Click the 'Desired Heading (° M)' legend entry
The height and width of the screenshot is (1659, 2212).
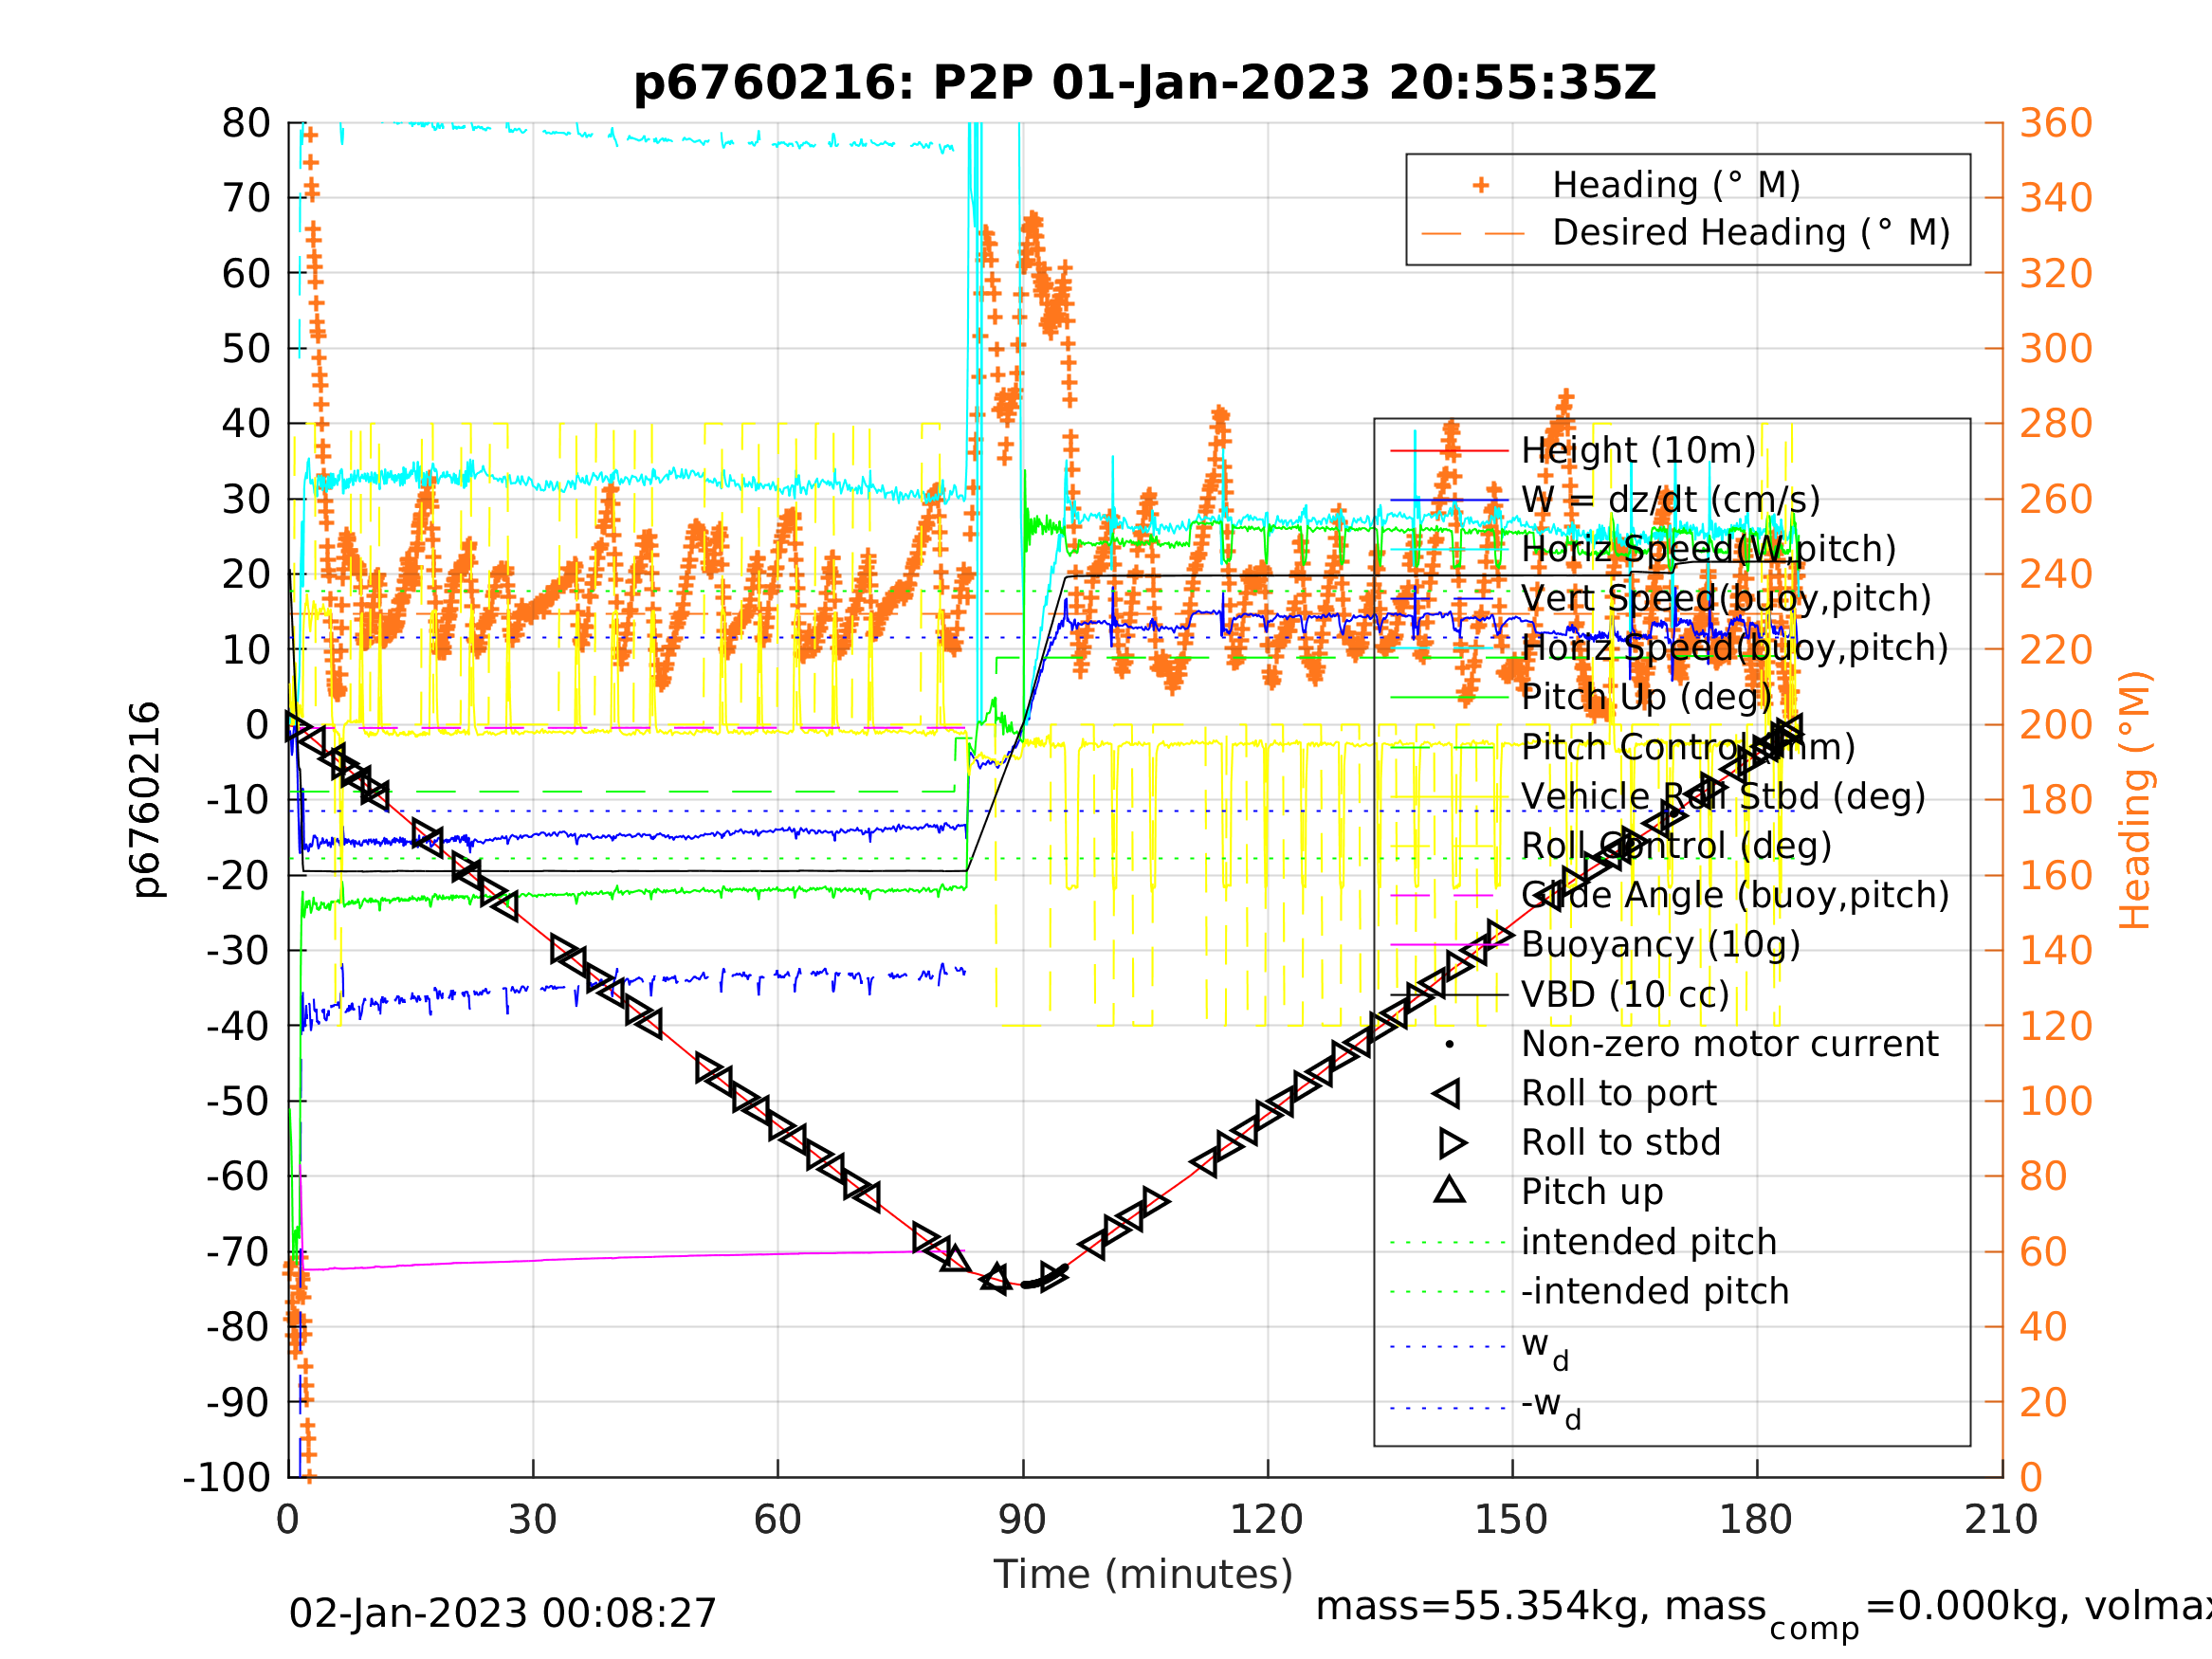1751,232
